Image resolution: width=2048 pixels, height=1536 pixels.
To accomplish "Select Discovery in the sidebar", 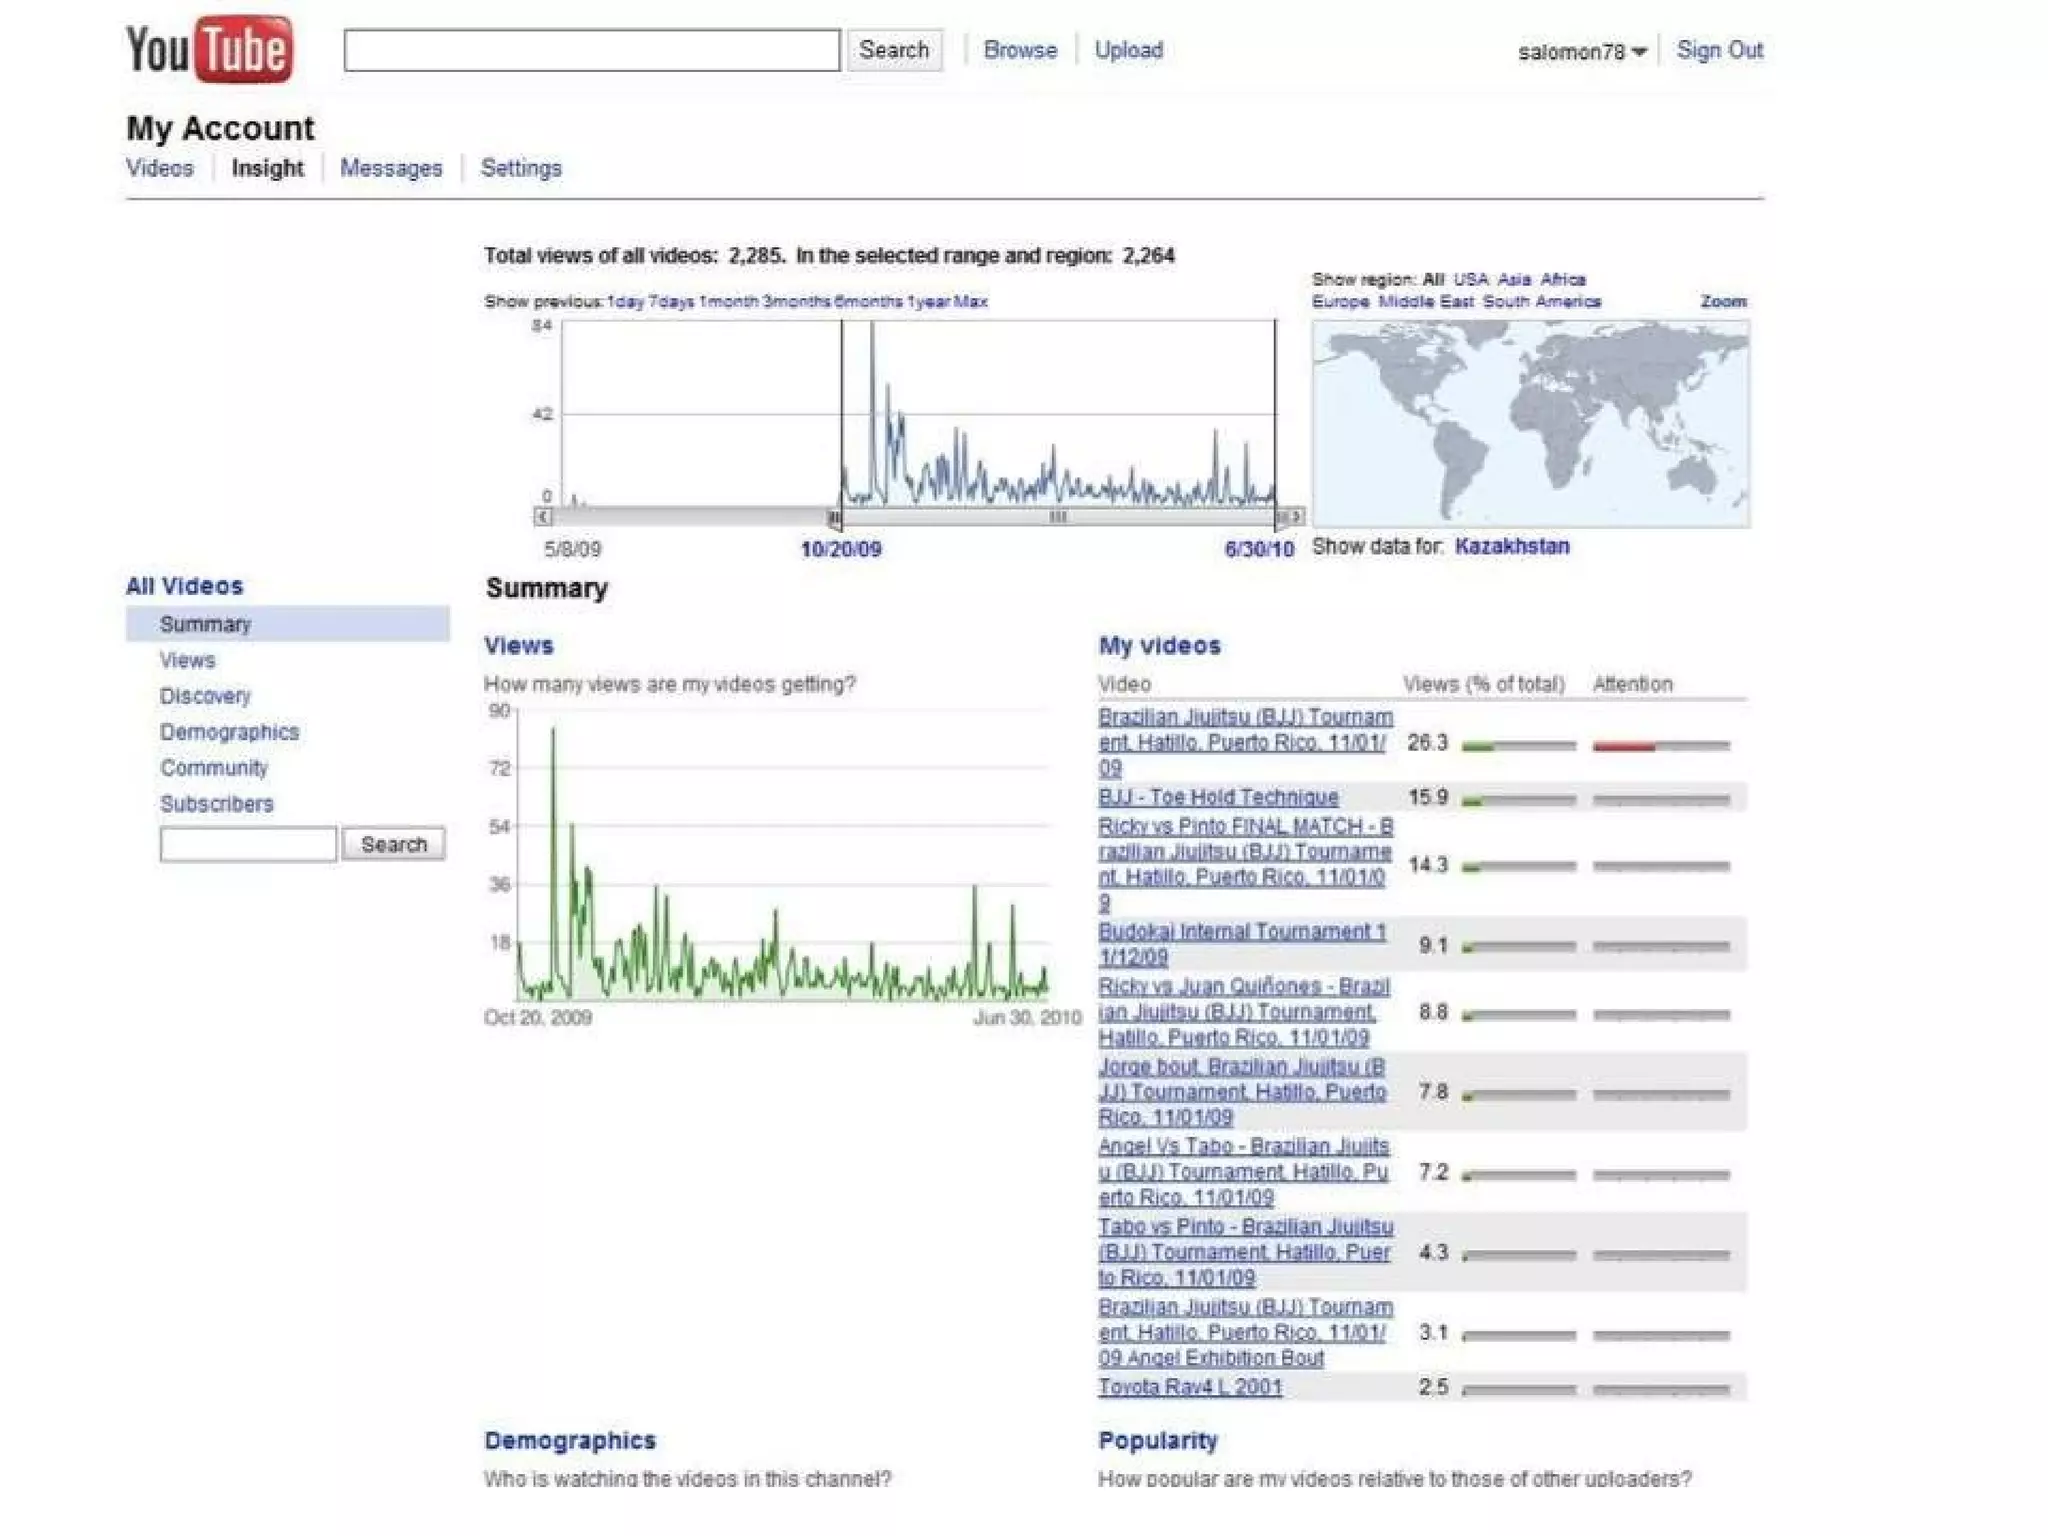I will tap(205, 696).
